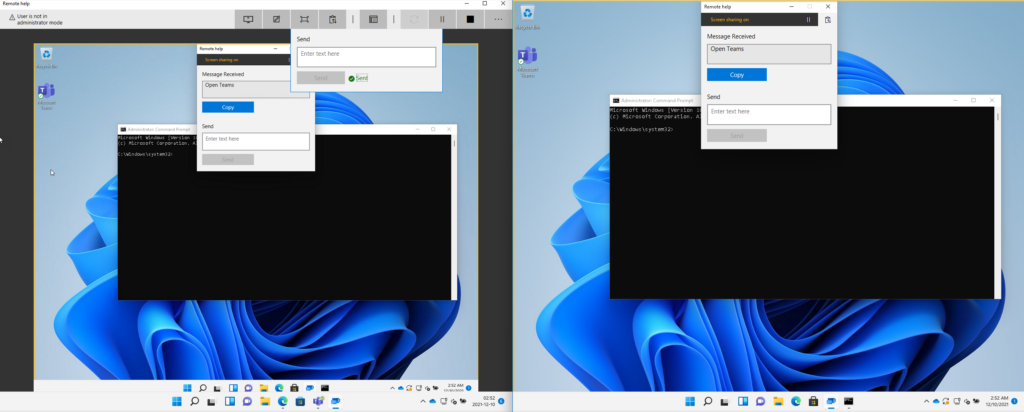Click the greyed Send button in helper popup
Viewport: 1024px width, 412px height.
[x=321, y=78]
